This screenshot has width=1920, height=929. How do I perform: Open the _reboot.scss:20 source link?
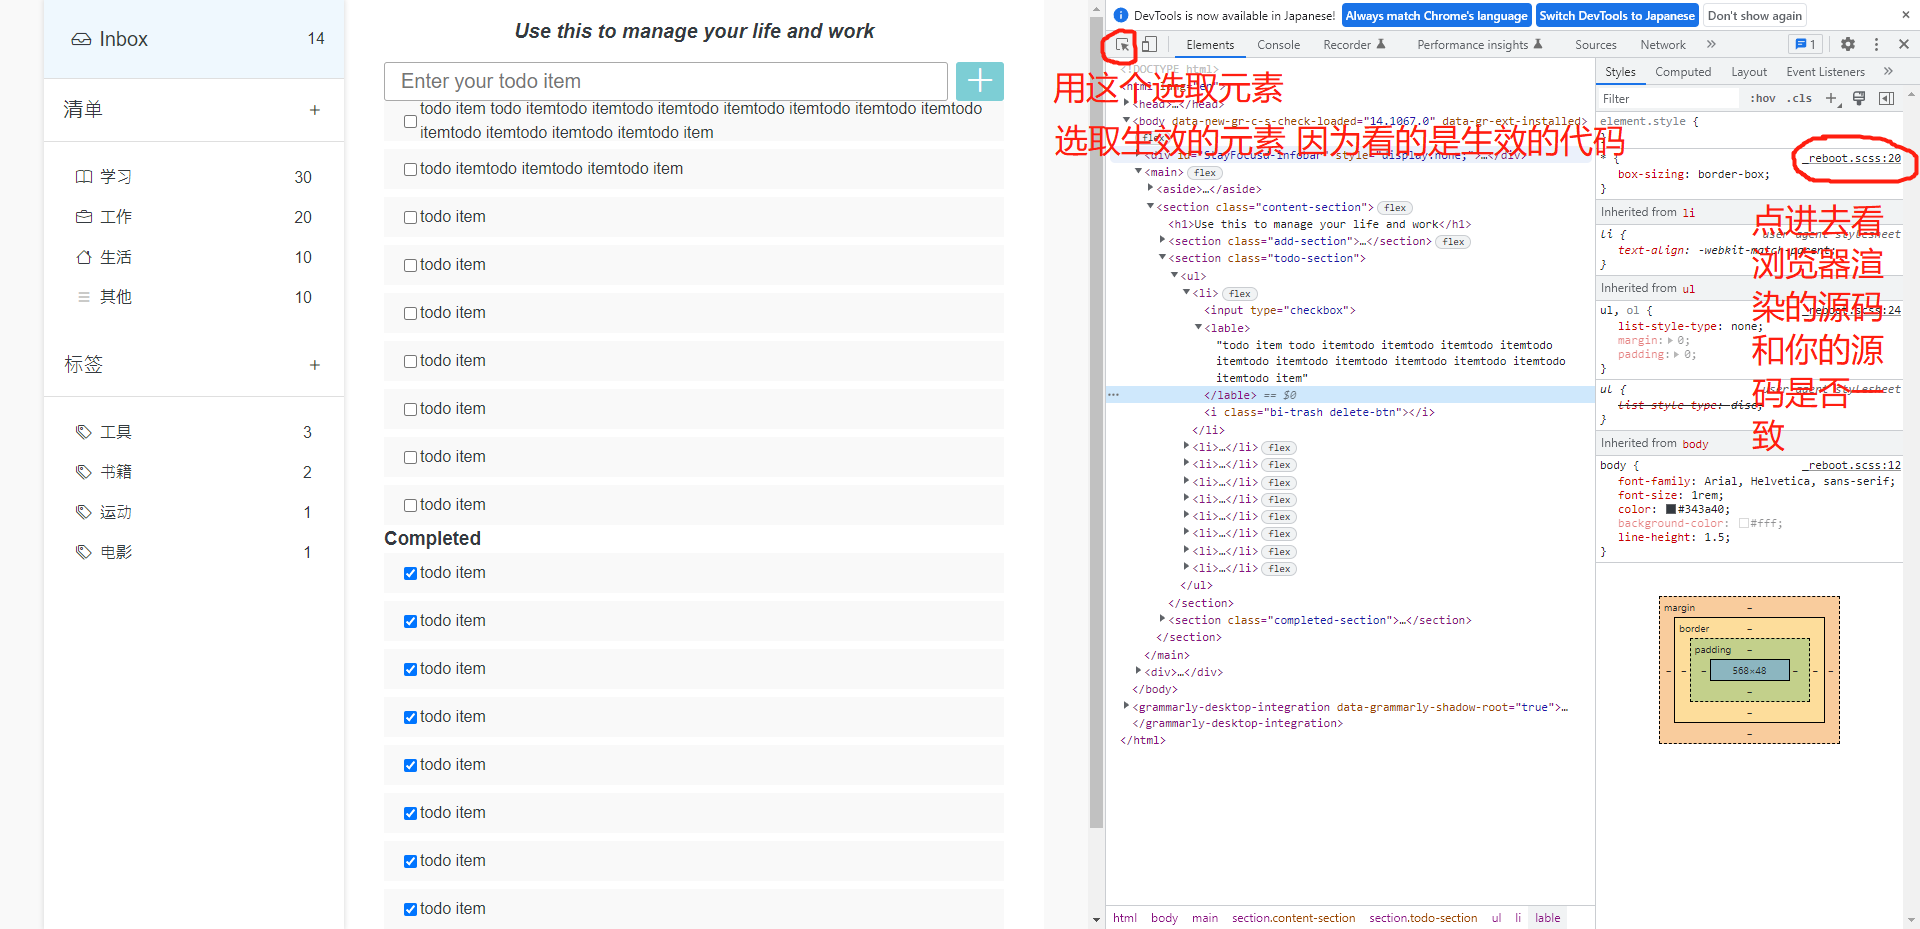pyautogui.click(x=1853, y=158)
